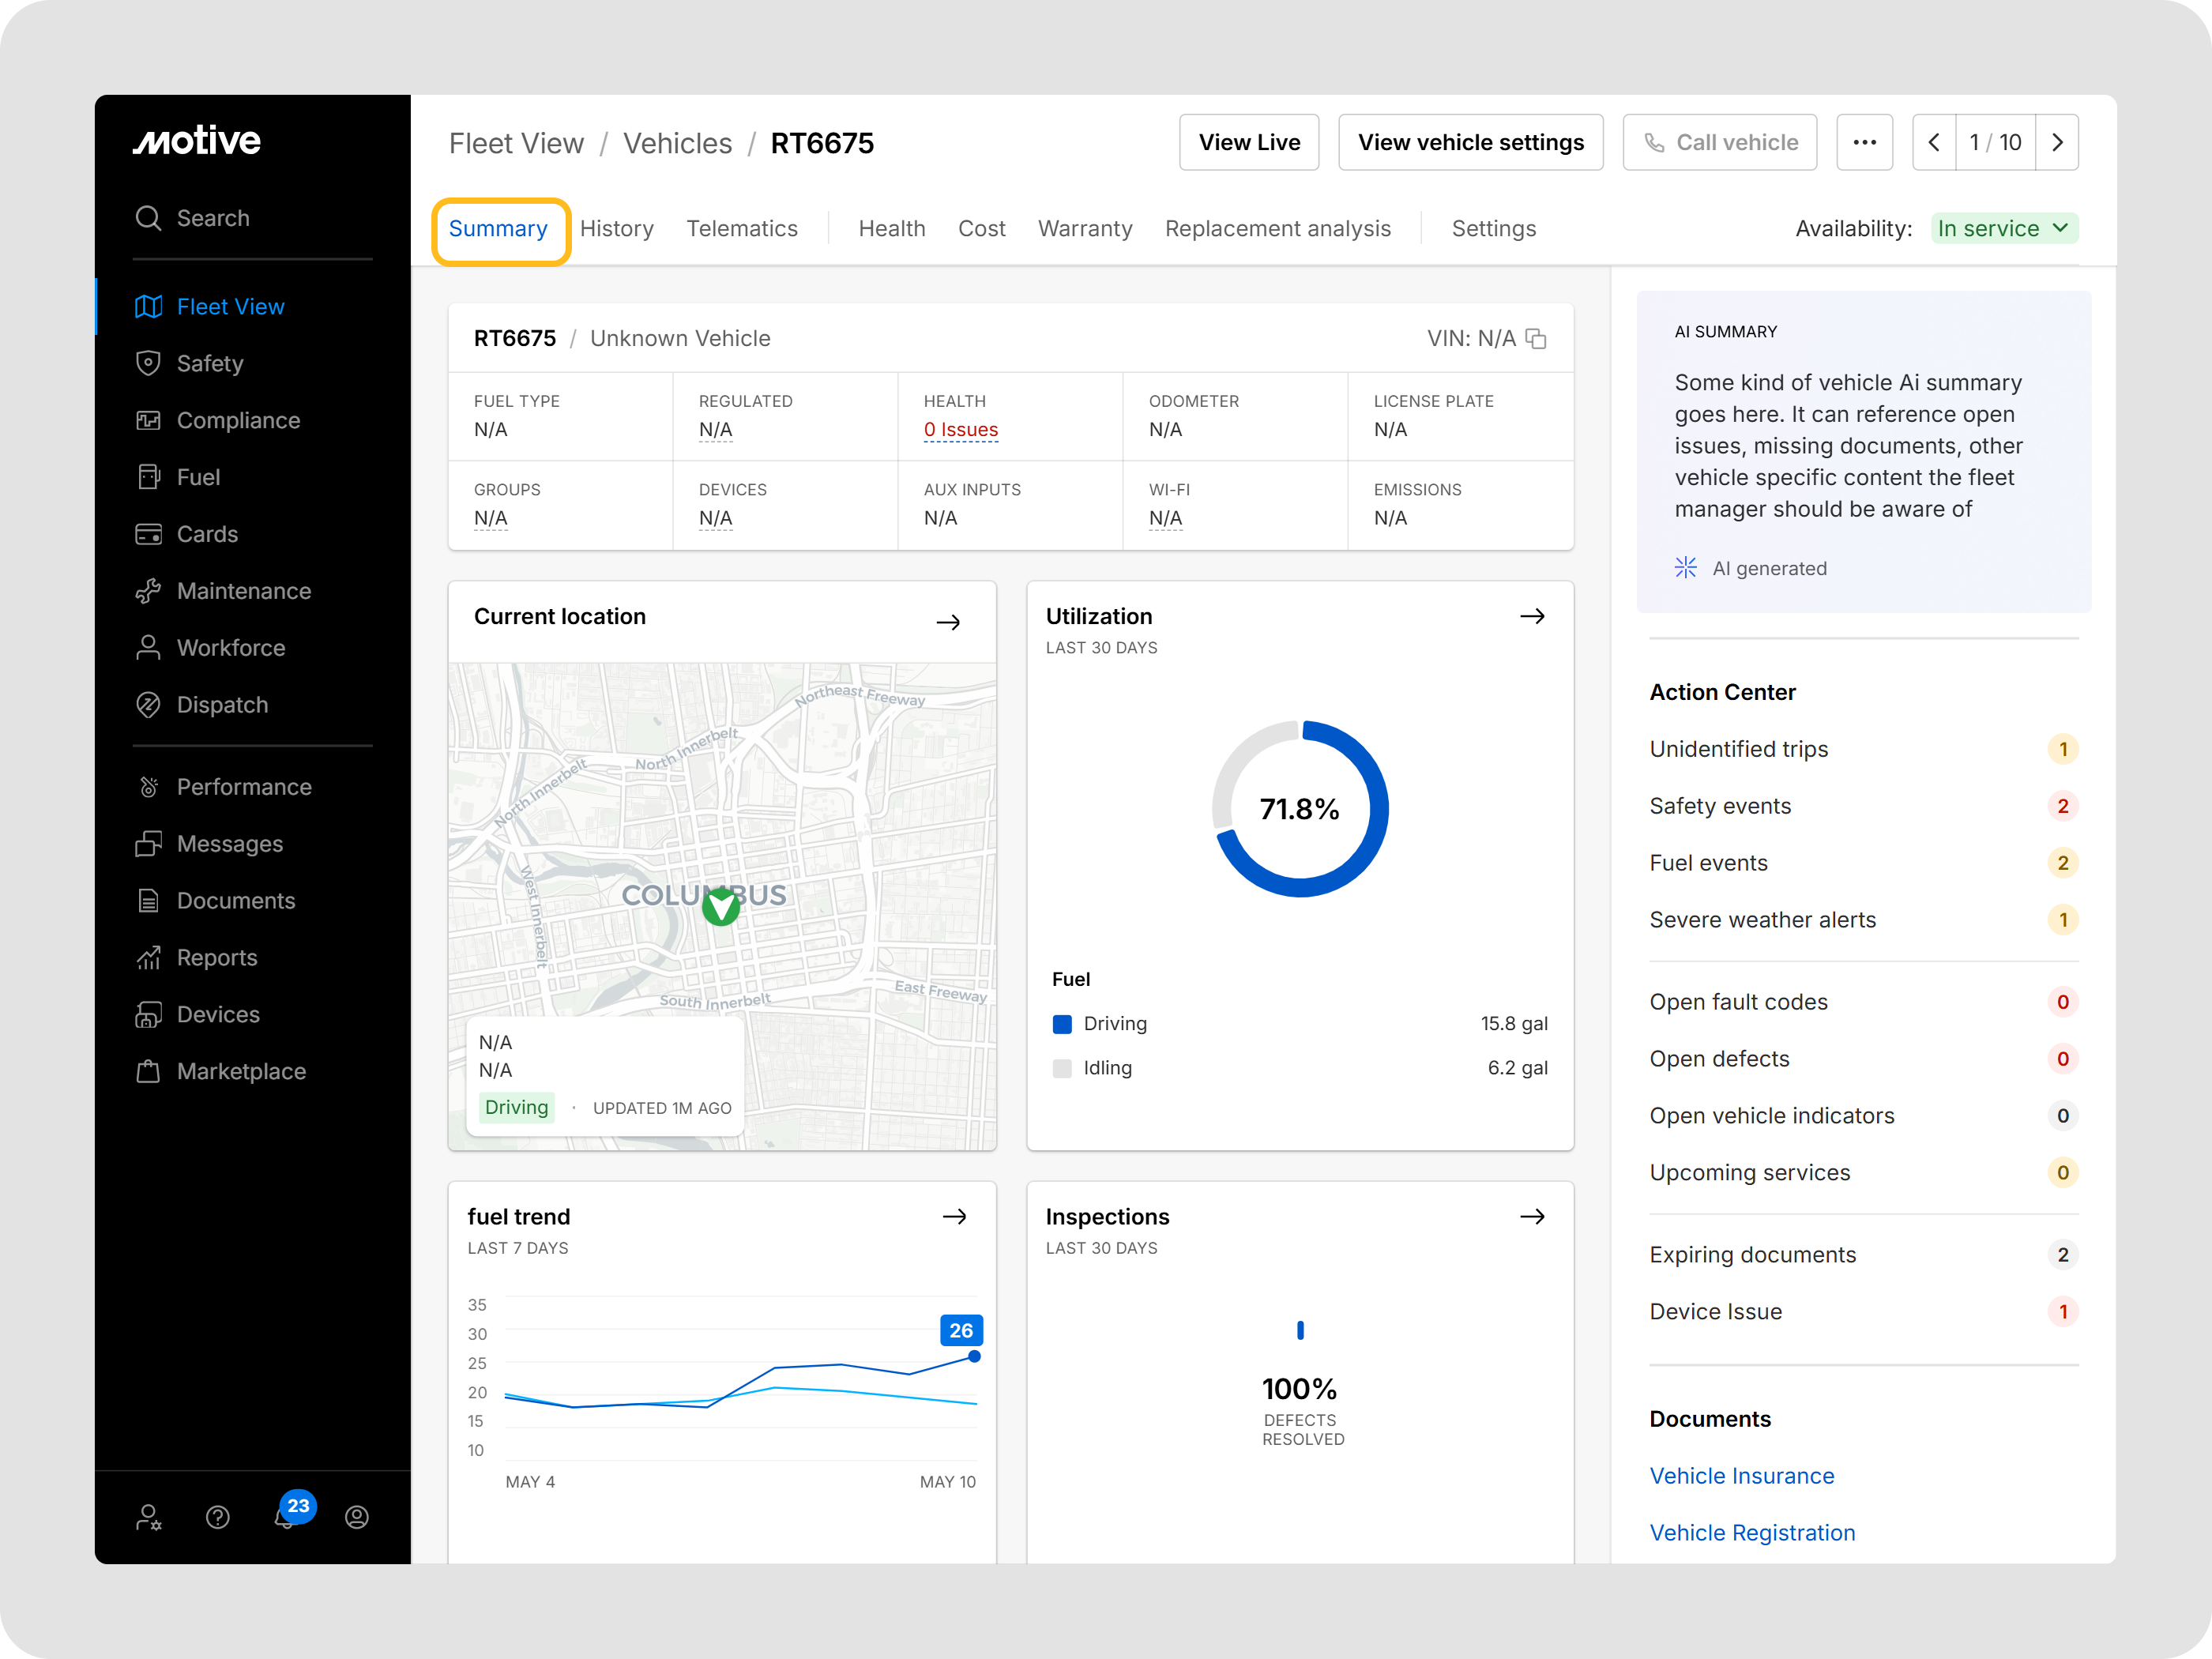Select the Summary tab

[x=498, y=229]
